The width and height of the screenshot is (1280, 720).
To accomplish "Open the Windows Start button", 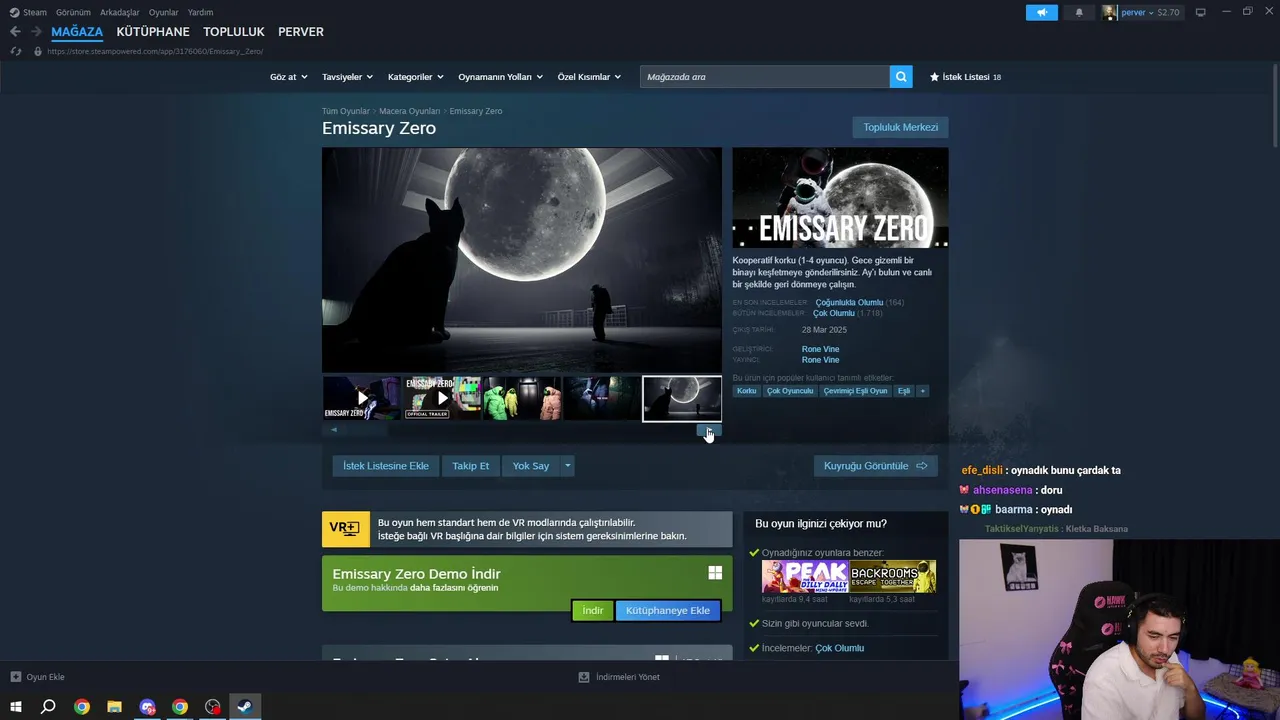I will click(x=16, y=707).
